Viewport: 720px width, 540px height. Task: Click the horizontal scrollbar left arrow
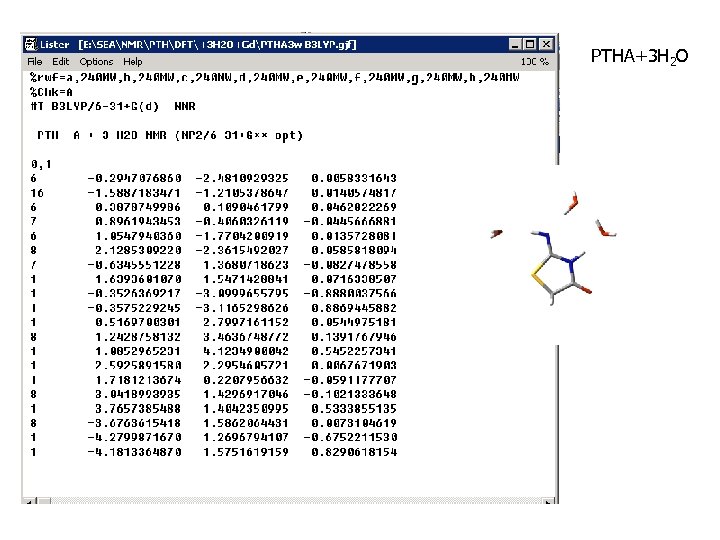pyautogui.click(x=29, y=501)
